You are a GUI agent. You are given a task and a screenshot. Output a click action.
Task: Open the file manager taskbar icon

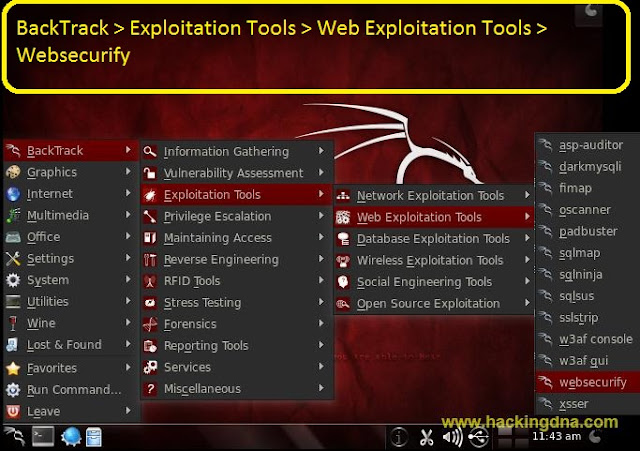(x=94, y=437)
